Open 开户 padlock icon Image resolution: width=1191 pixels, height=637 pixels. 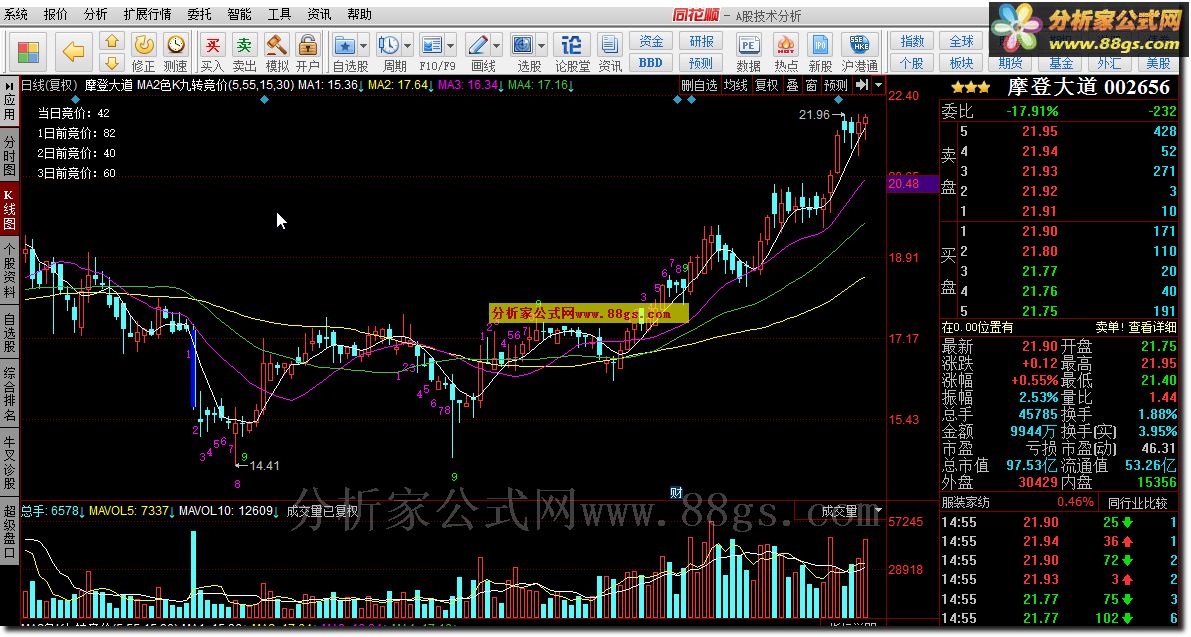point(308,52)
